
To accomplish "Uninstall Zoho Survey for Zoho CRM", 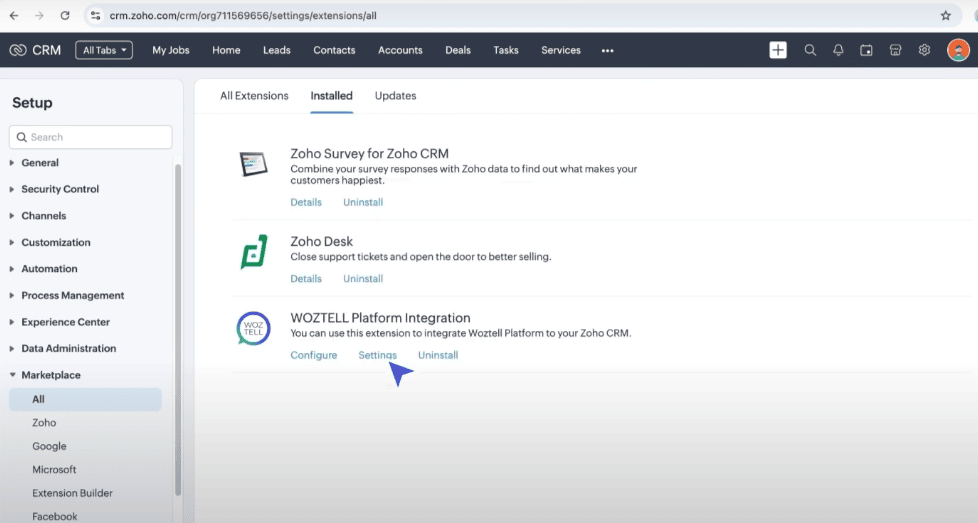I will tap(363, 202).
